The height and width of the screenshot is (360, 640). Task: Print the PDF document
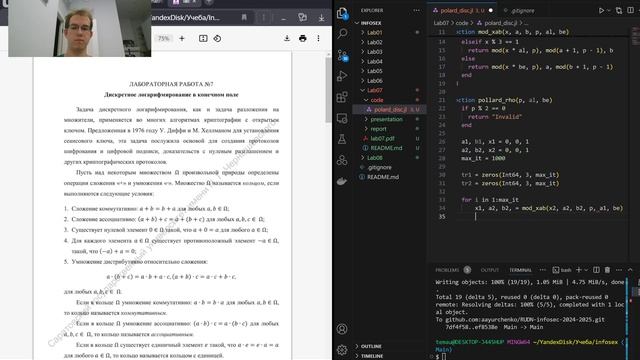pyautogui.click(x=302, y=38)
